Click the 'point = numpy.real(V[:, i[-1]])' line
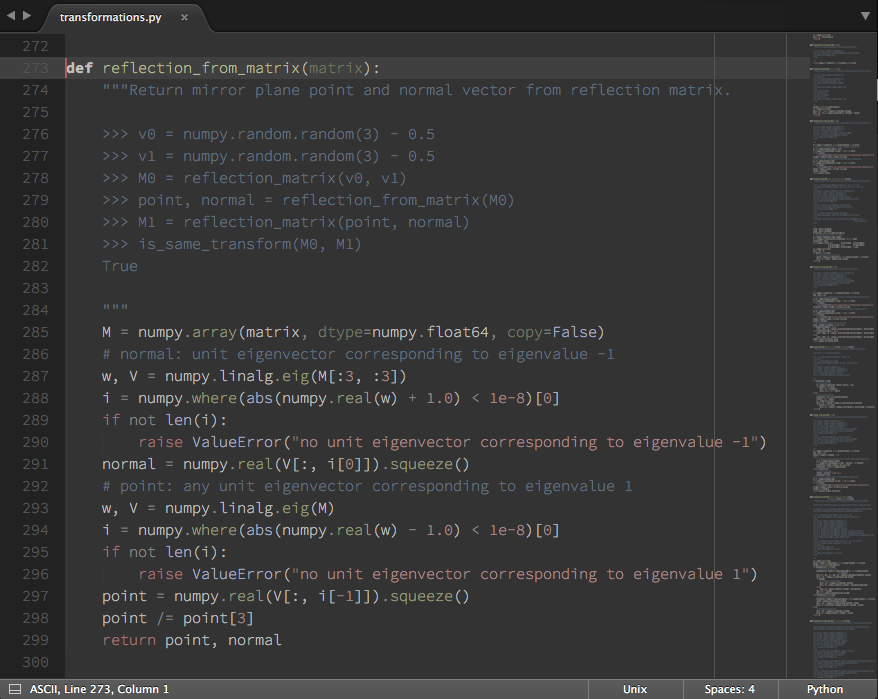Screen dimensions: 878x699 286,596
